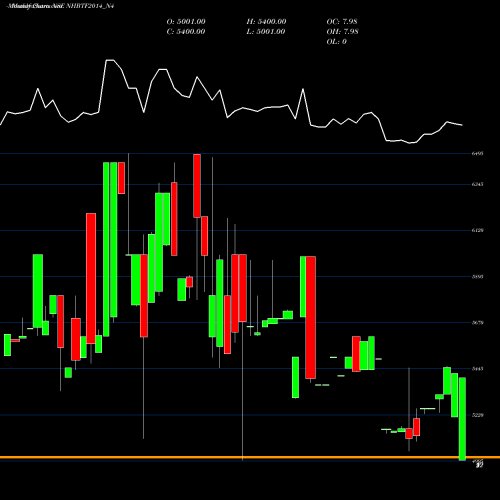Click the 6345 price axis label

coord(477,184)
